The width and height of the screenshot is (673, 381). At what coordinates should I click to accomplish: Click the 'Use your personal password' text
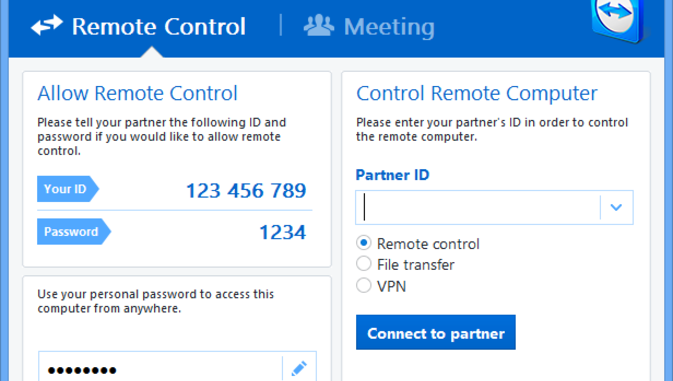point(155,301)
